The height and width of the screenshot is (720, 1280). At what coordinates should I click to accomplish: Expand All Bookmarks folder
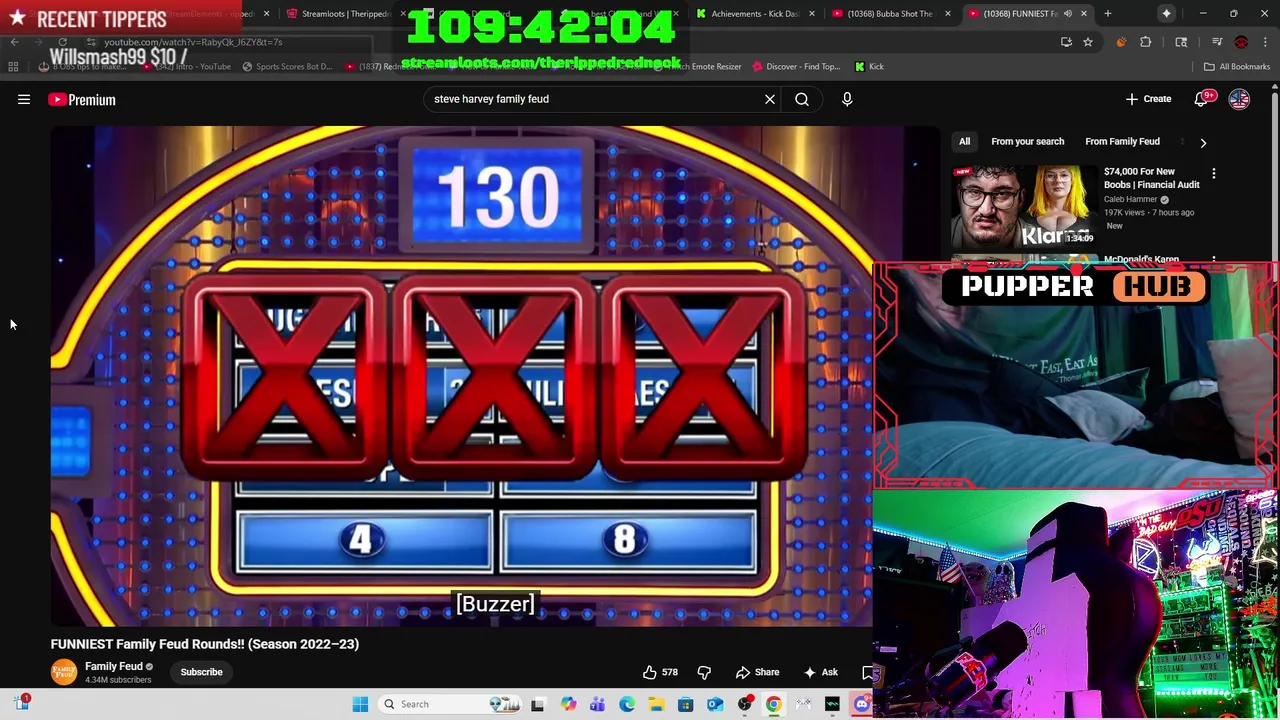coord(1237,67)
